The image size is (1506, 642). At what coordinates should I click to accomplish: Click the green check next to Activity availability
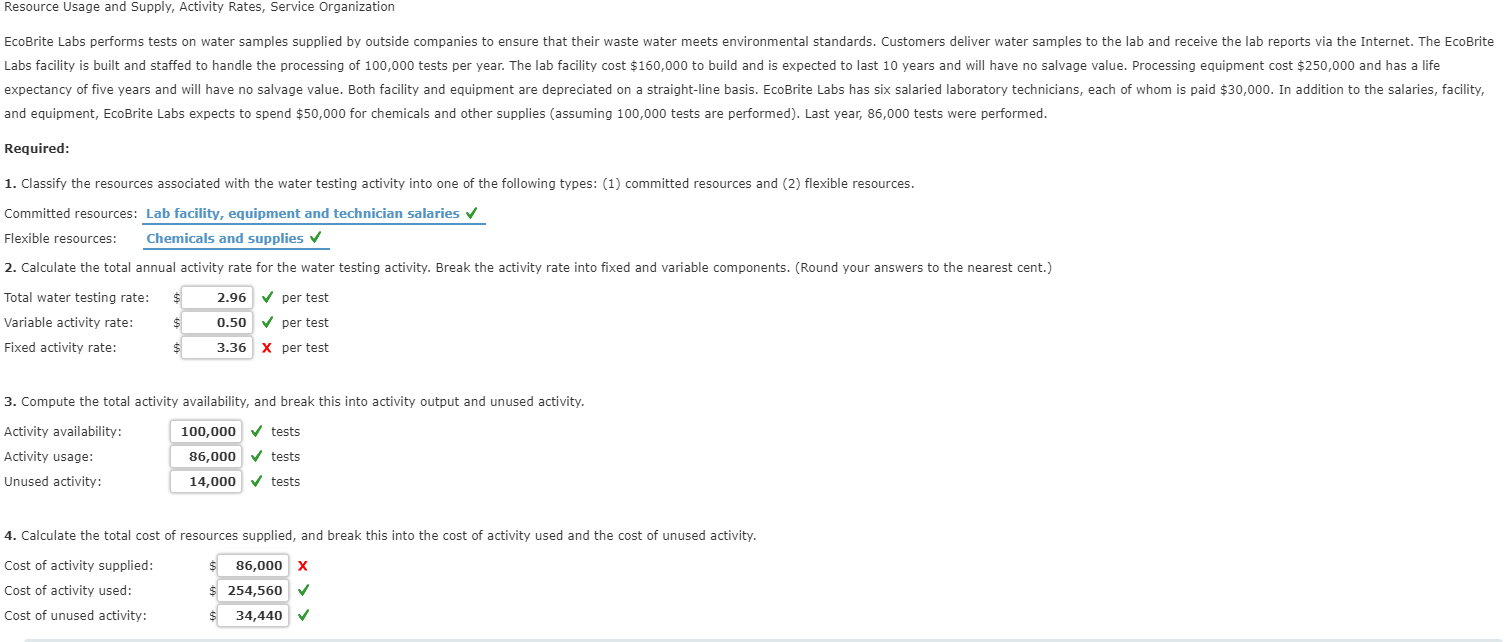[x=256, y=431]
